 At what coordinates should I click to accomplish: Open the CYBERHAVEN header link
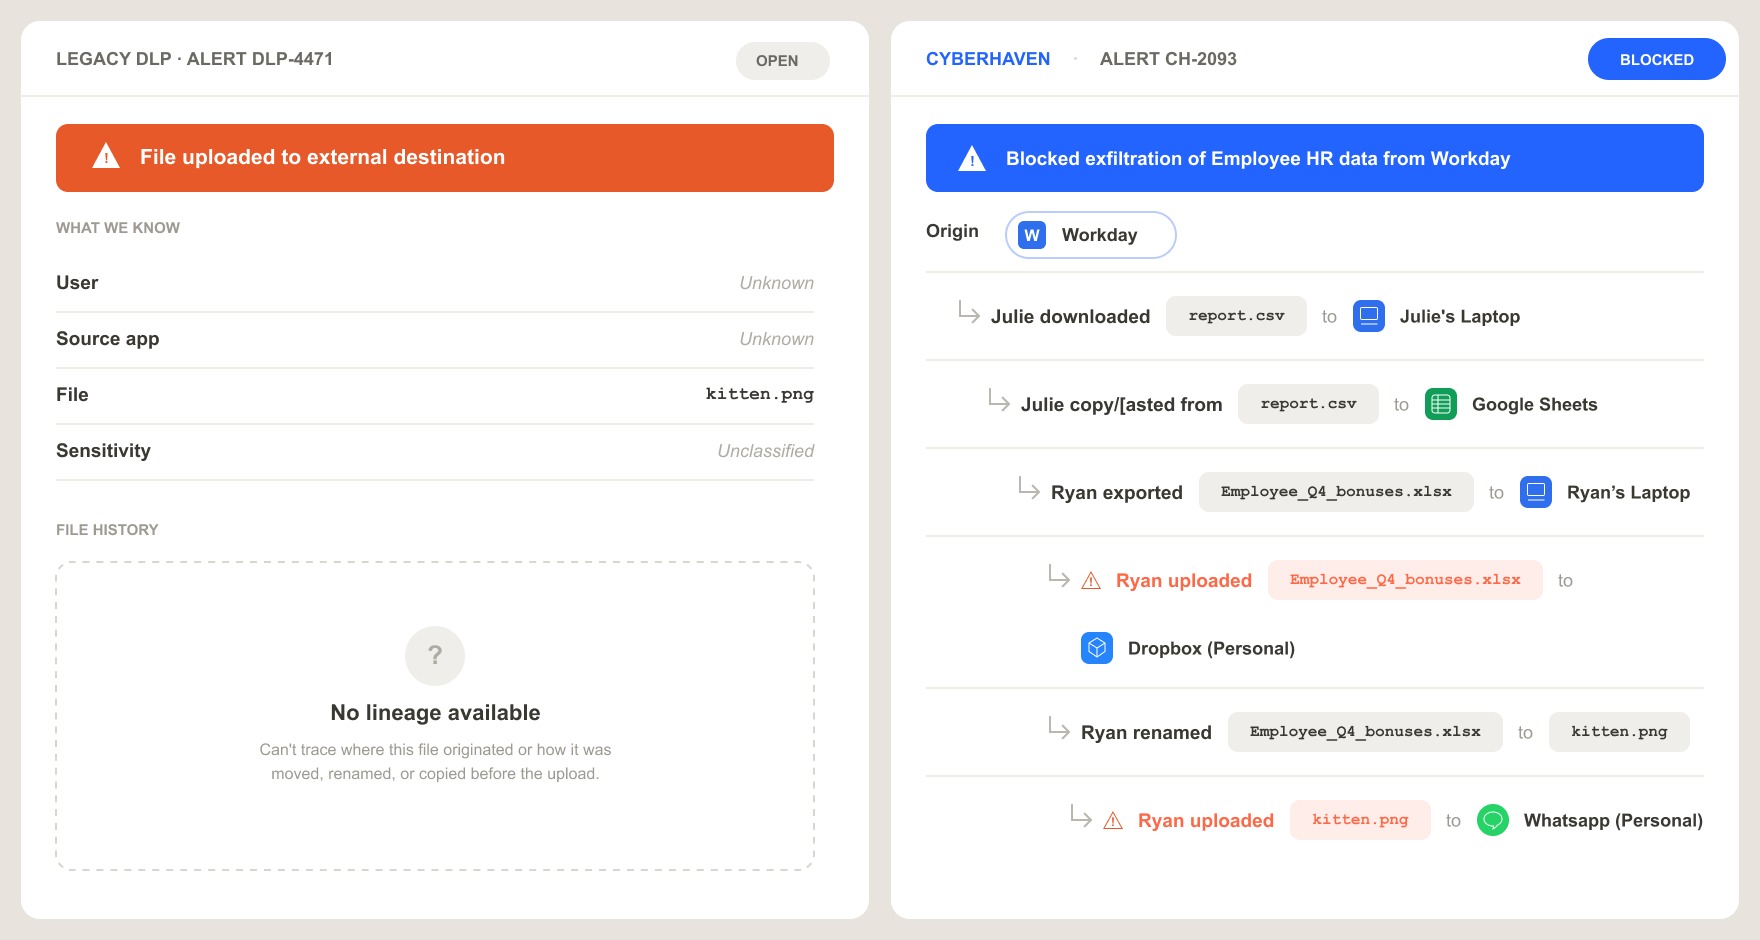[988, 59]
